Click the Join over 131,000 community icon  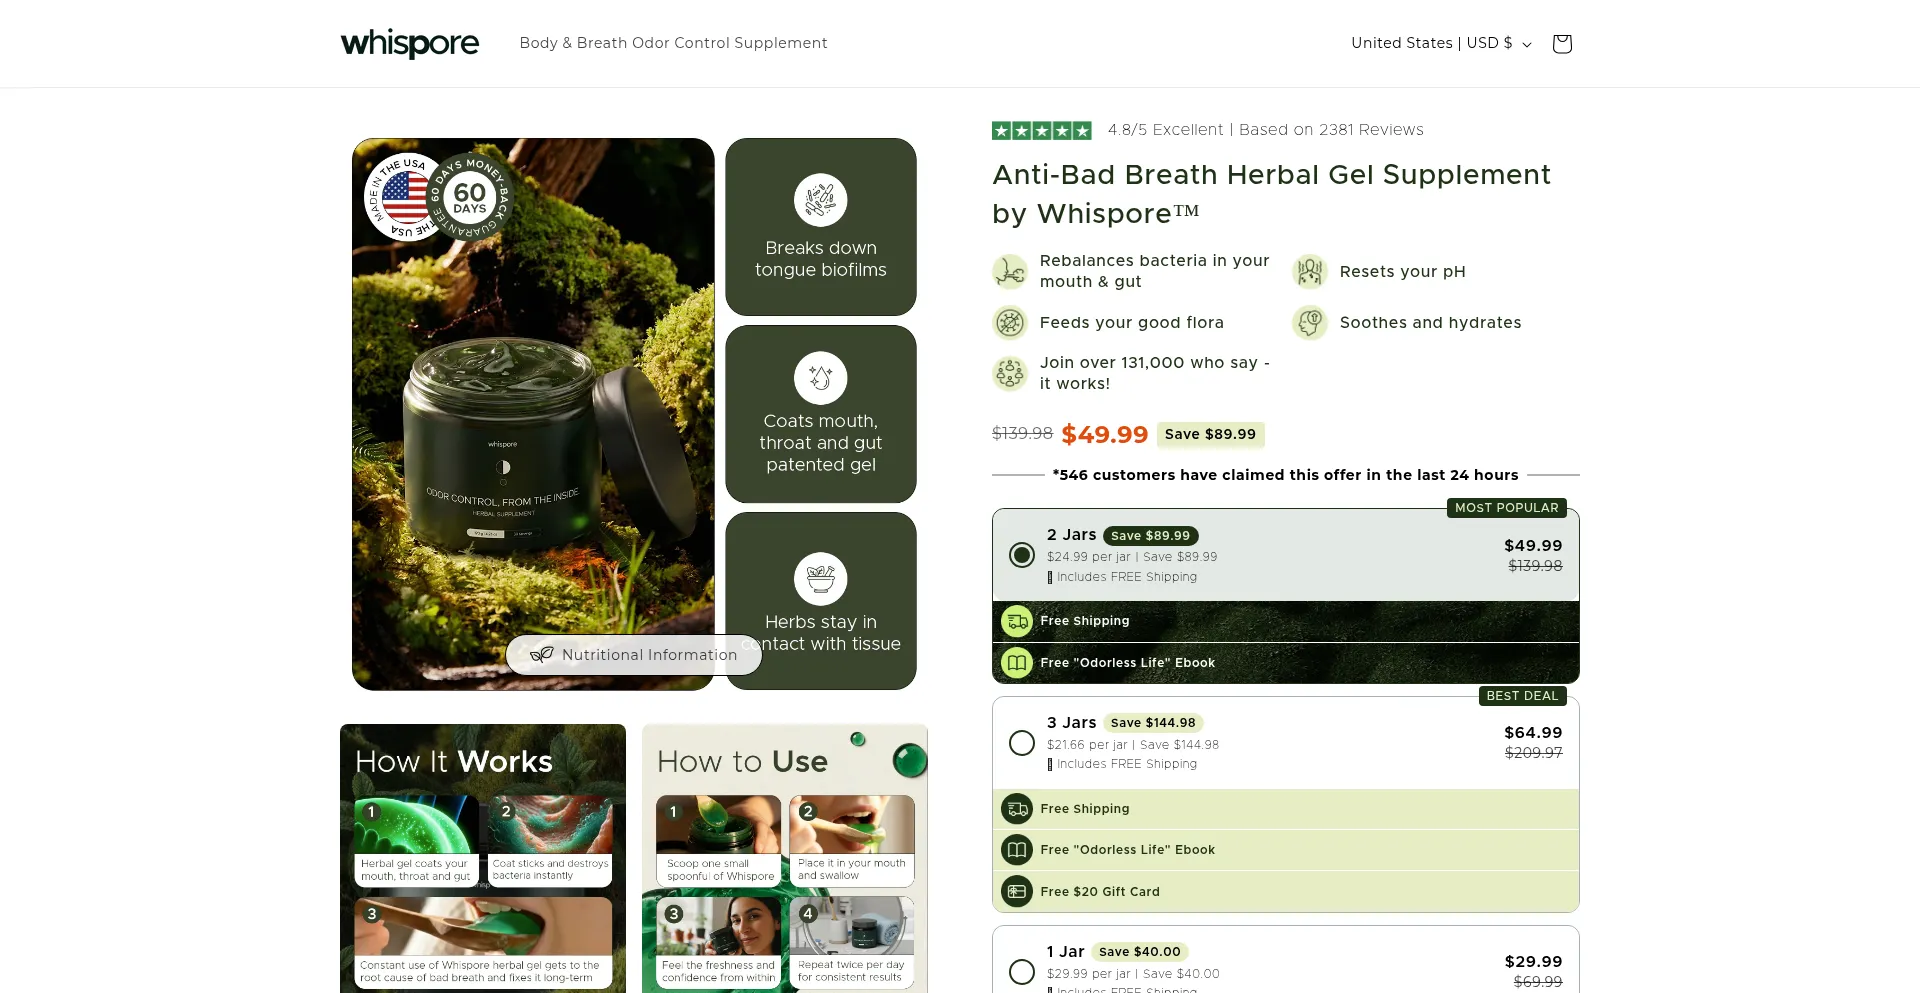click(1010, 373)
